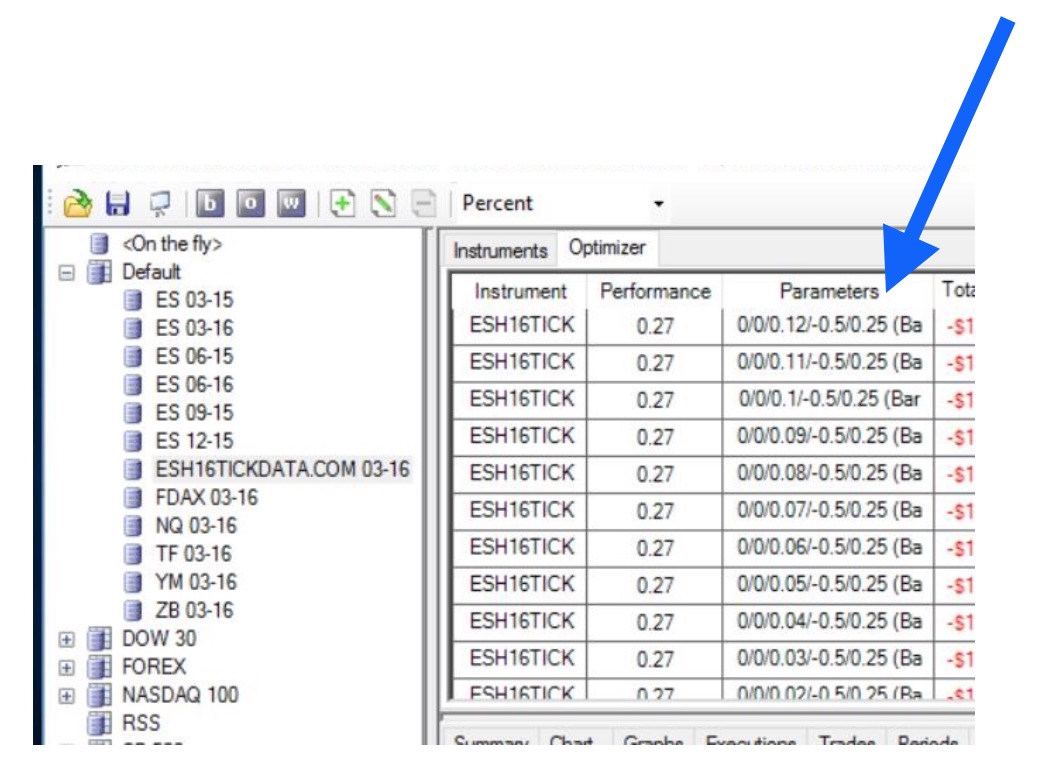Click the 0/0/0.11/-0.5/0.25 parameters cell
The width and height of the screenshot is (1062, 766).
tap(828, 363)
